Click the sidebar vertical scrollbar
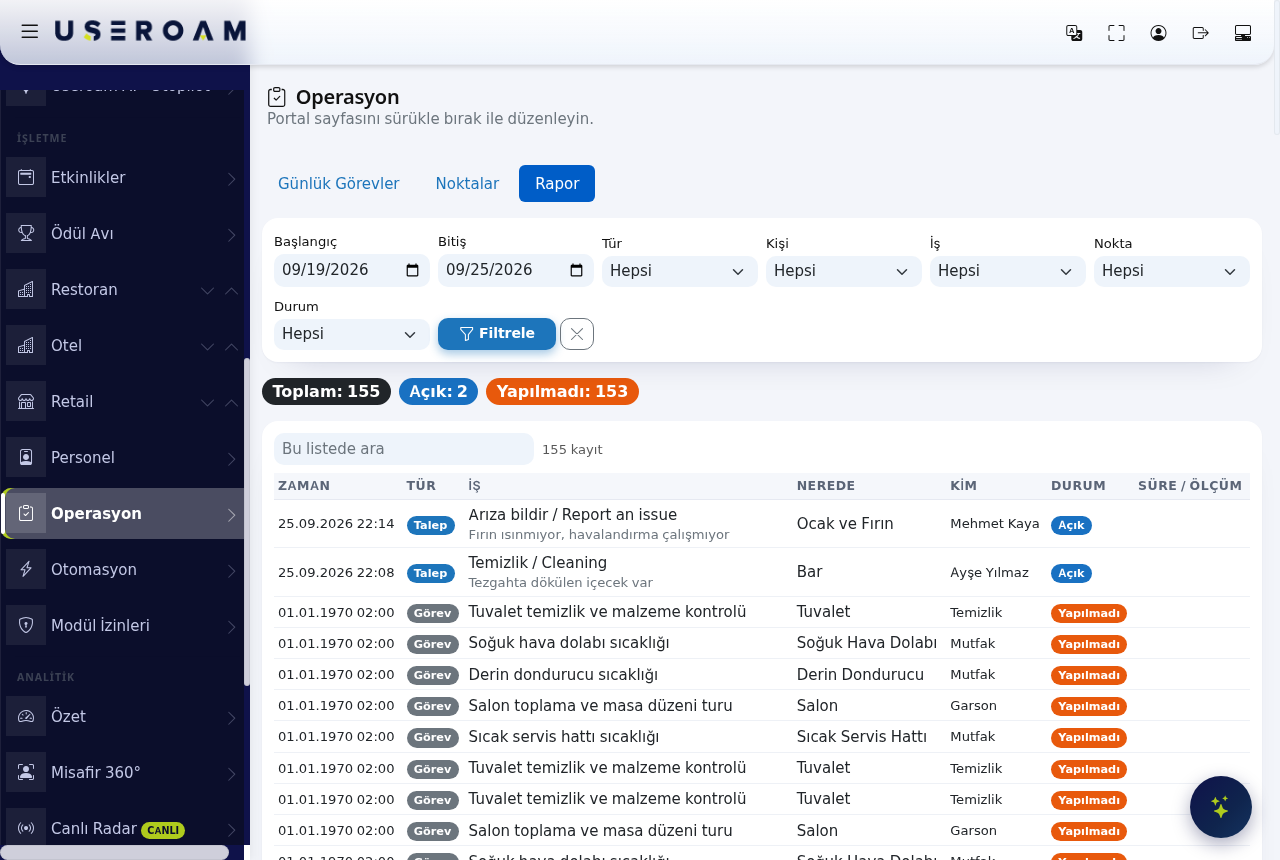The image size is (1280, 860). (246, 520)
